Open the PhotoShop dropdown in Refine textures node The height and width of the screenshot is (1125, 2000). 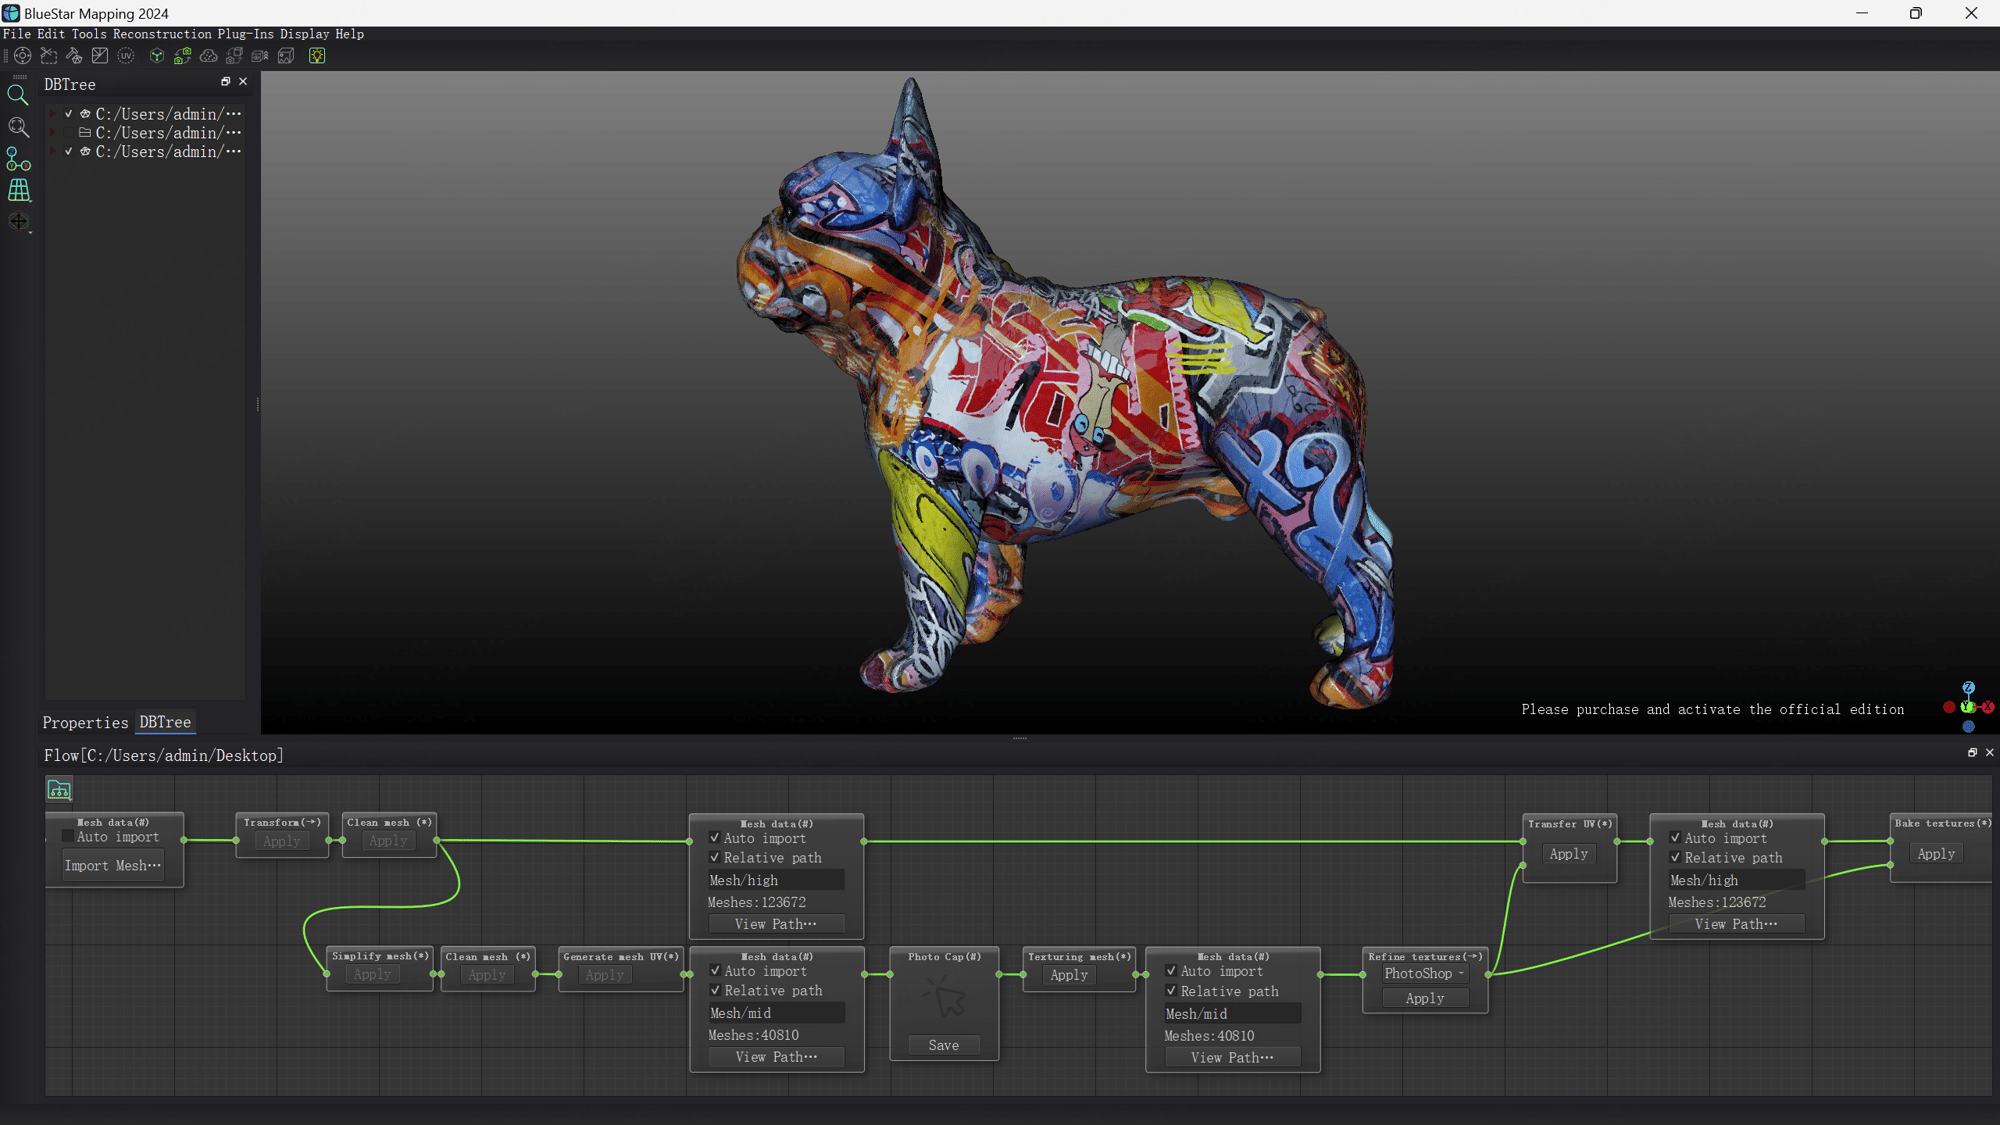pos(1424,973)
